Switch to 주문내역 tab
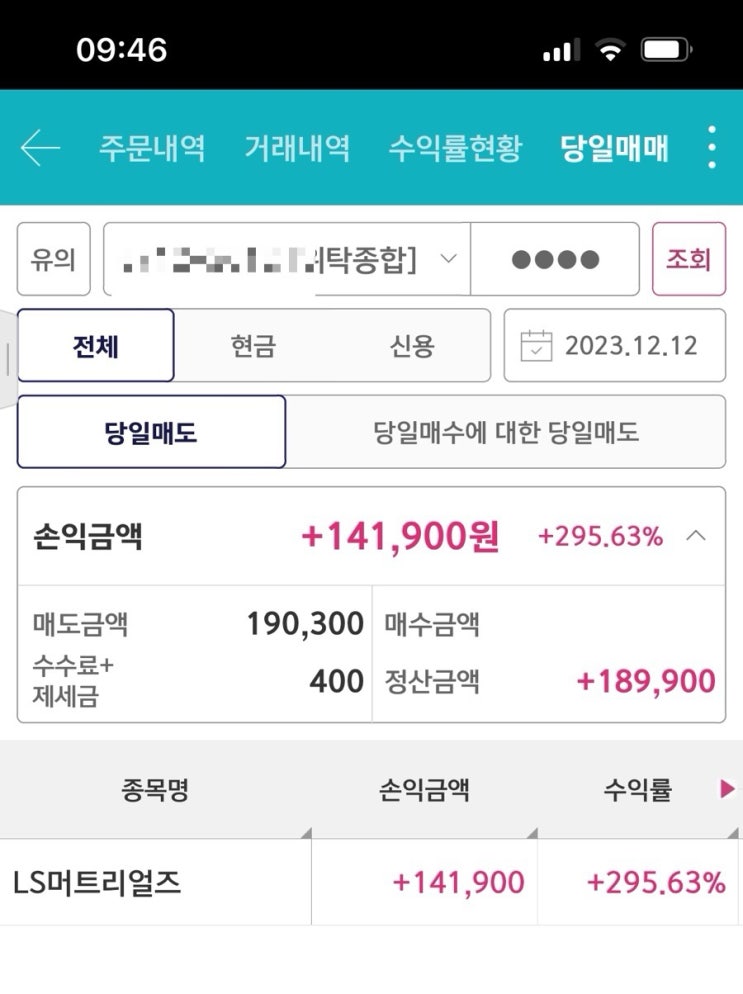 pyautogui.click(x=152, y=148)
